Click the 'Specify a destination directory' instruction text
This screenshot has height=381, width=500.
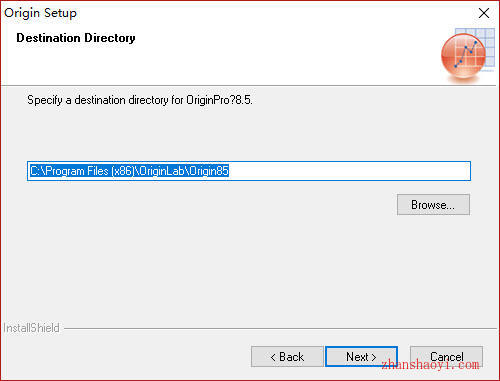coord(140,100)
